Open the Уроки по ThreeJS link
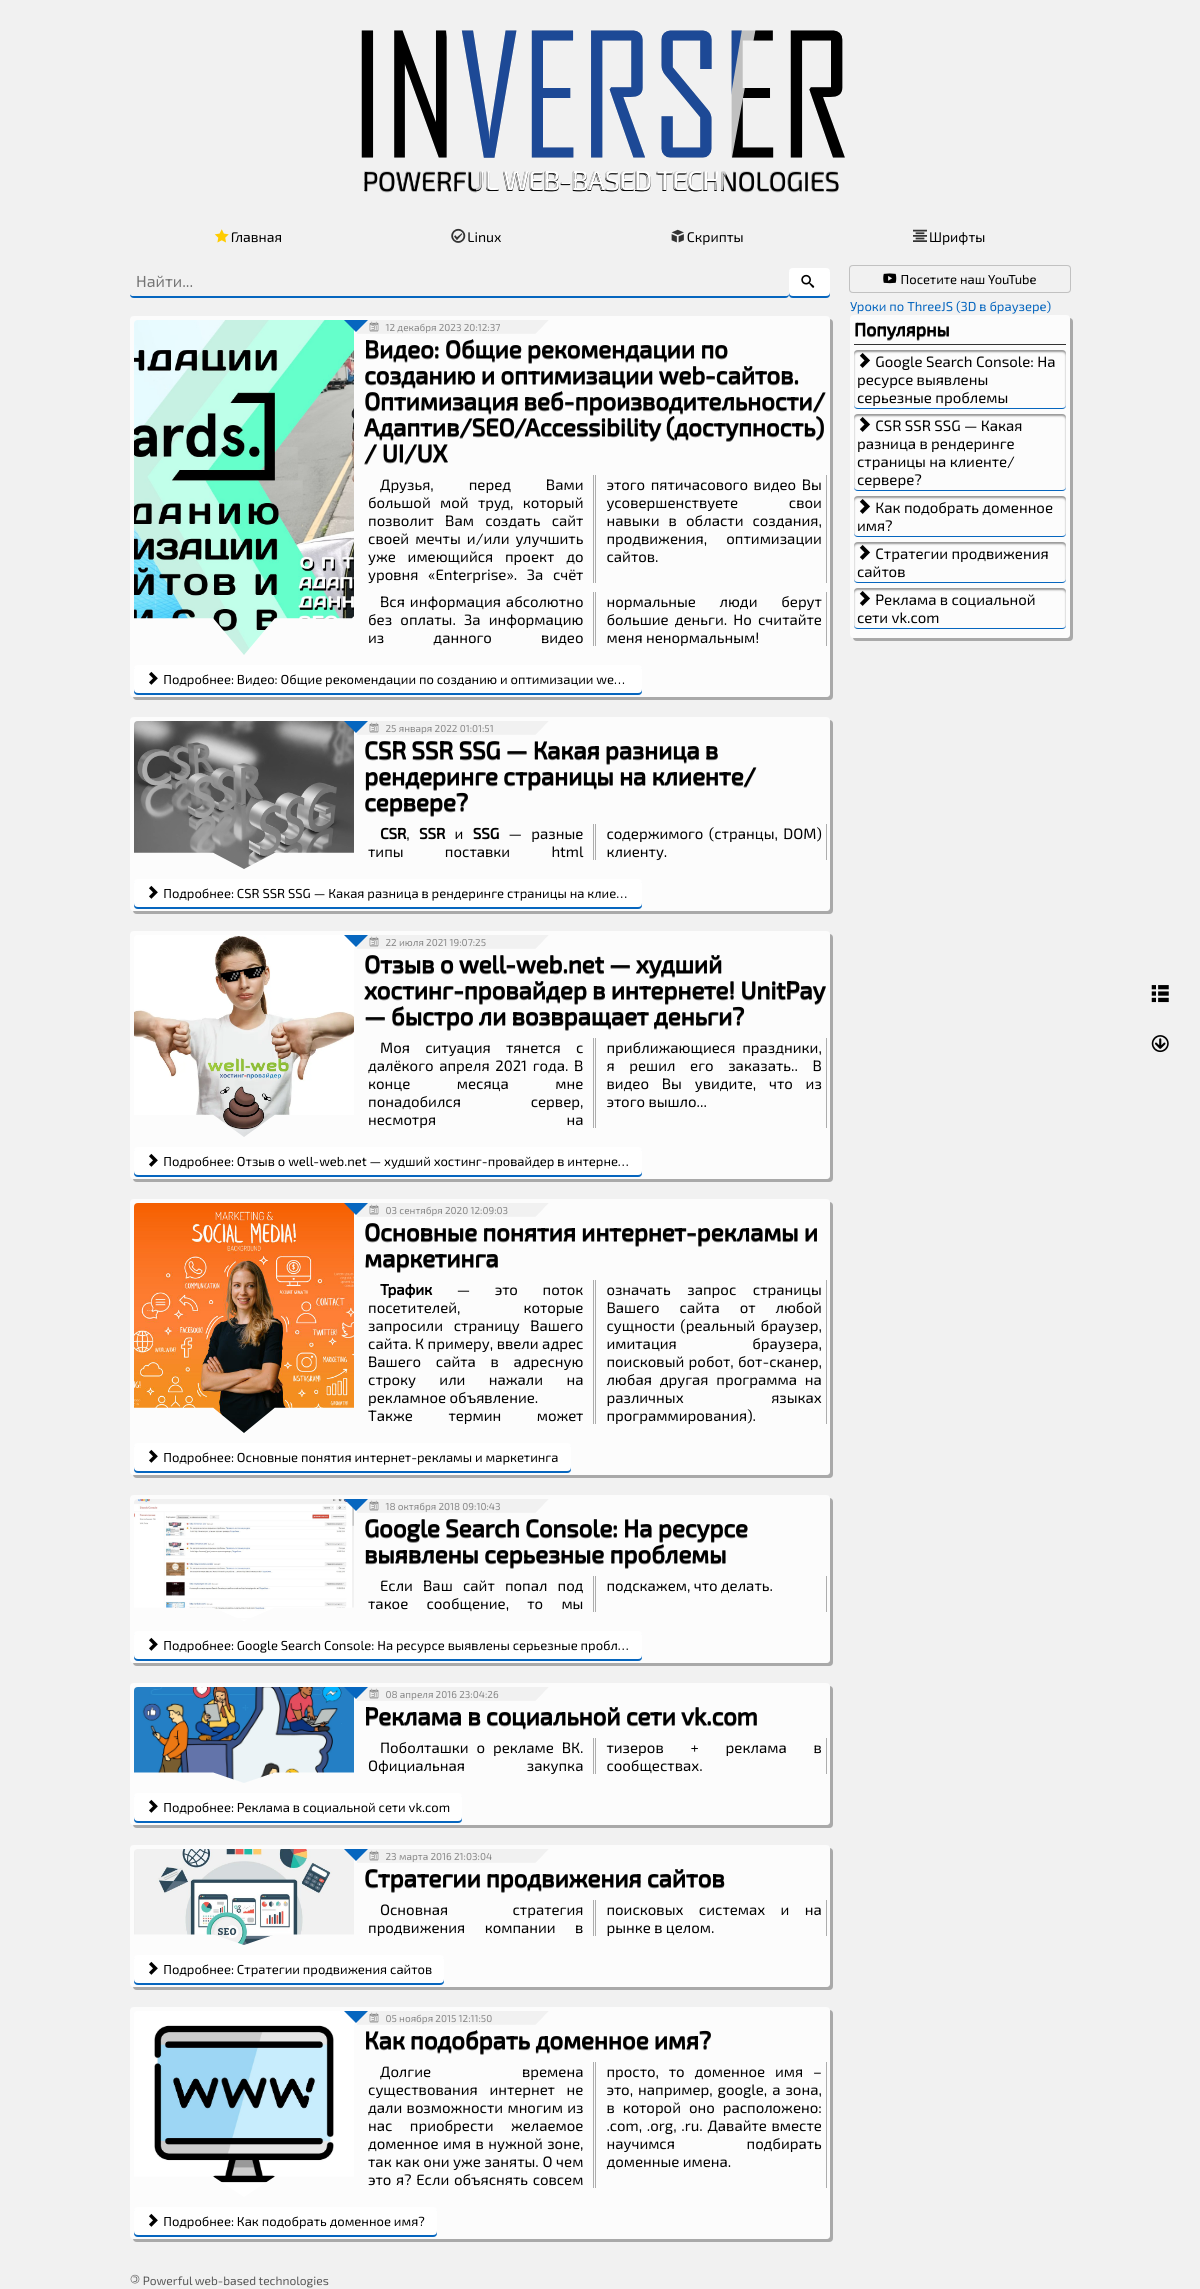This screenshot has height=2289, width=1200. click(x=950, y=307)
